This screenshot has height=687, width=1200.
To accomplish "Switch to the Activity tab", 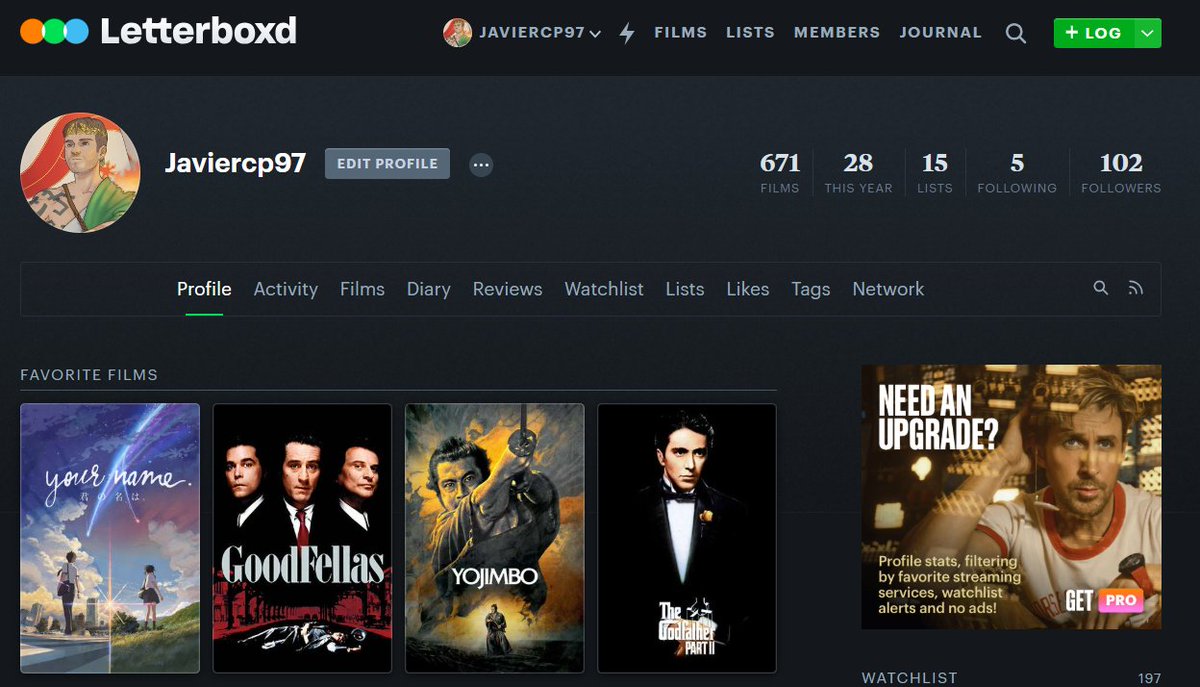I will [x=285, y=289].
